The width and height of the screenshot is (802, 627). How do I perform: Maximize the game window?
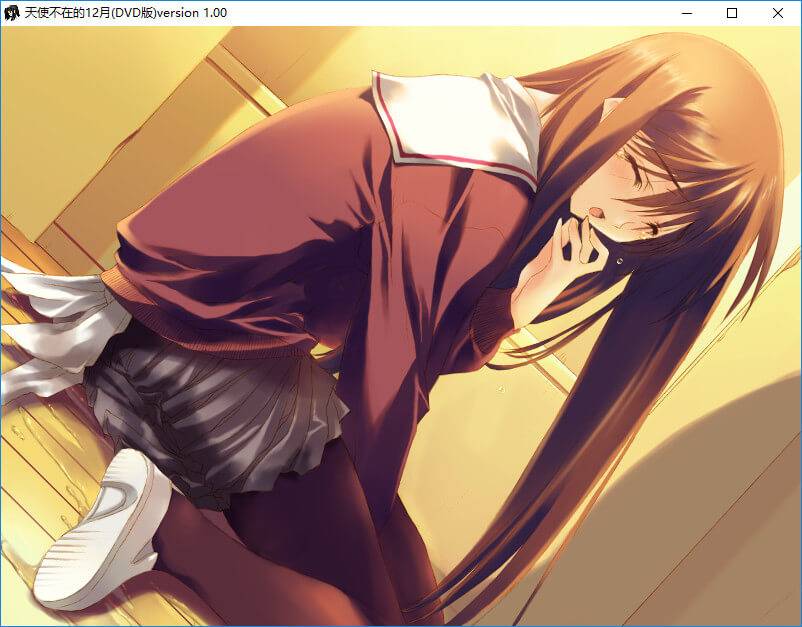pyautogui.click(x=732, y=13)
